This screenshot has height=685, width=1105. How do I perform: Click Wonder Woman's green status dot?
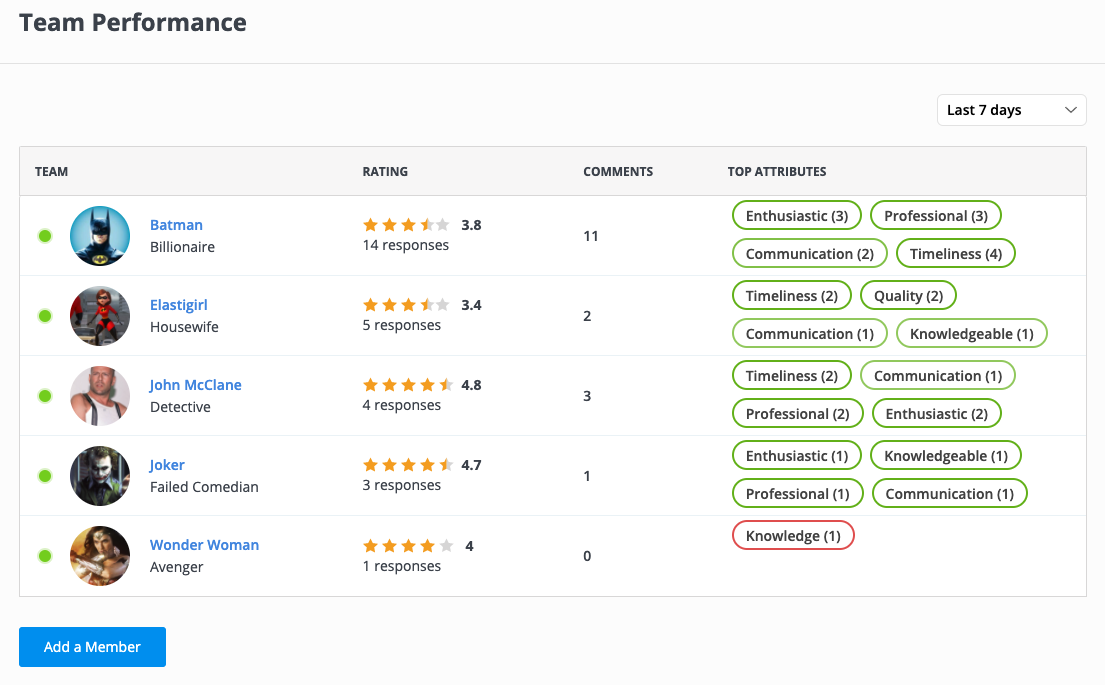[45, 556]
